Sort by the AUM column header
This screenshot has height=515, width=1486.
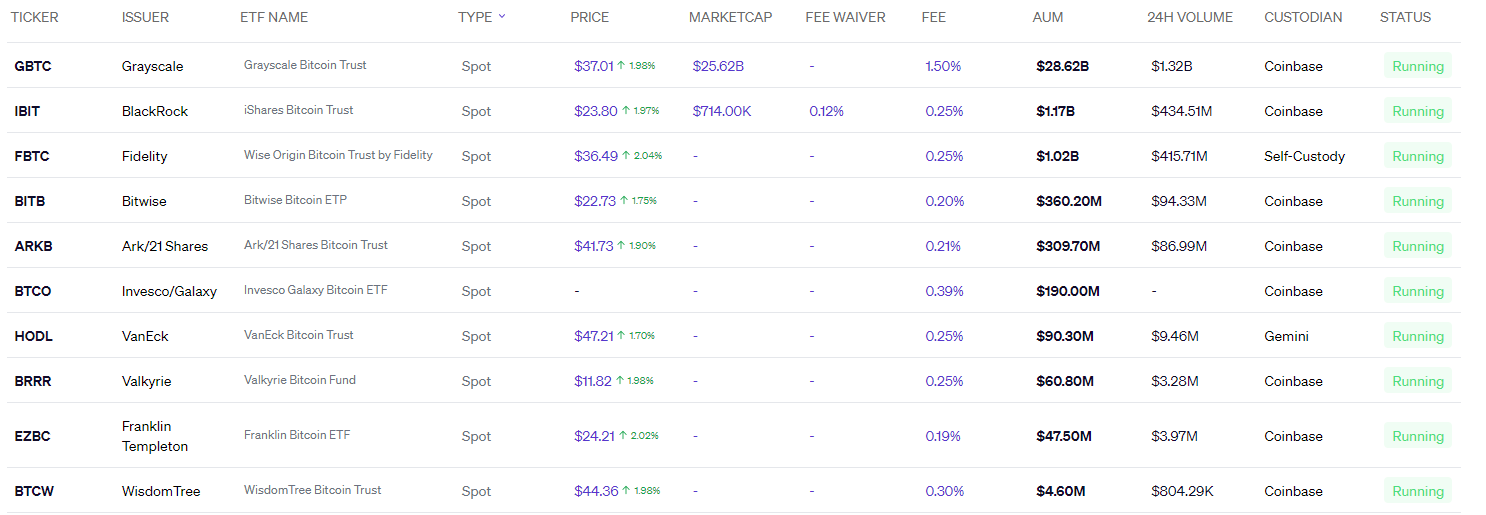tap(1048, 17)
